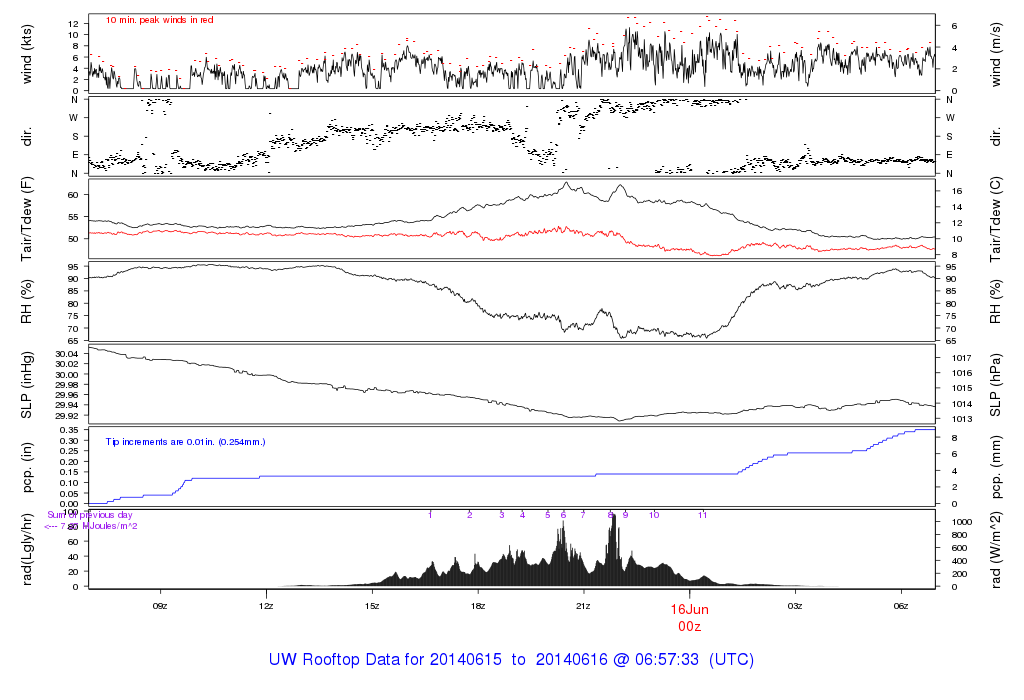Click the "pcp. (mm)" axis title
1024x700 pixels.
click(995, 467)
